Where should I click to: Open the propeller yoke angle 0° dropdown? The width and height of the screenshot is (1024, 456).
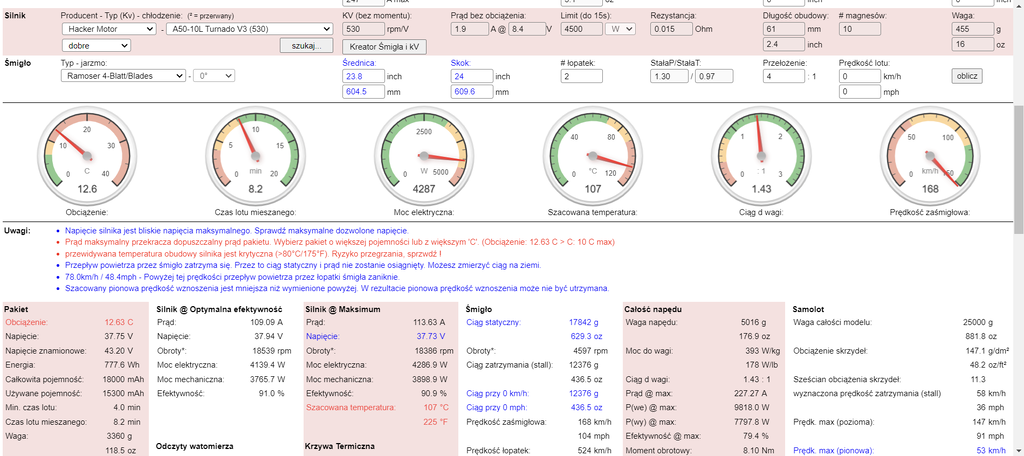coord(214,76)
